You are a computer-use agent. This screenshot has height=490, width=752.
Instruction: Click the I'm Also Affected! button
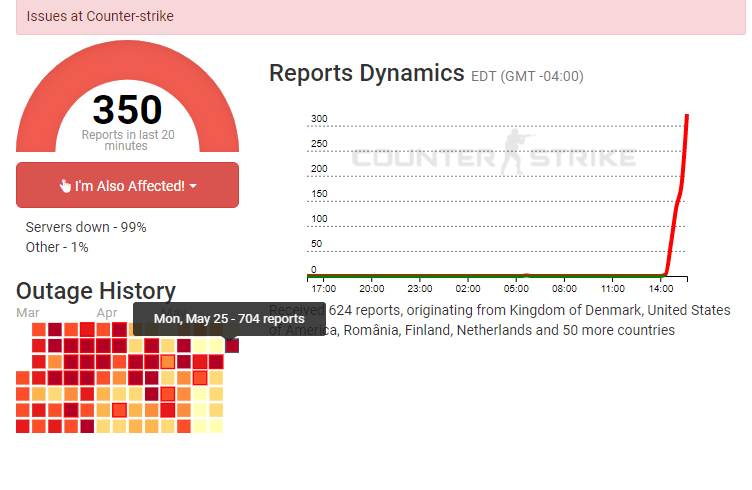pos(127,185)
